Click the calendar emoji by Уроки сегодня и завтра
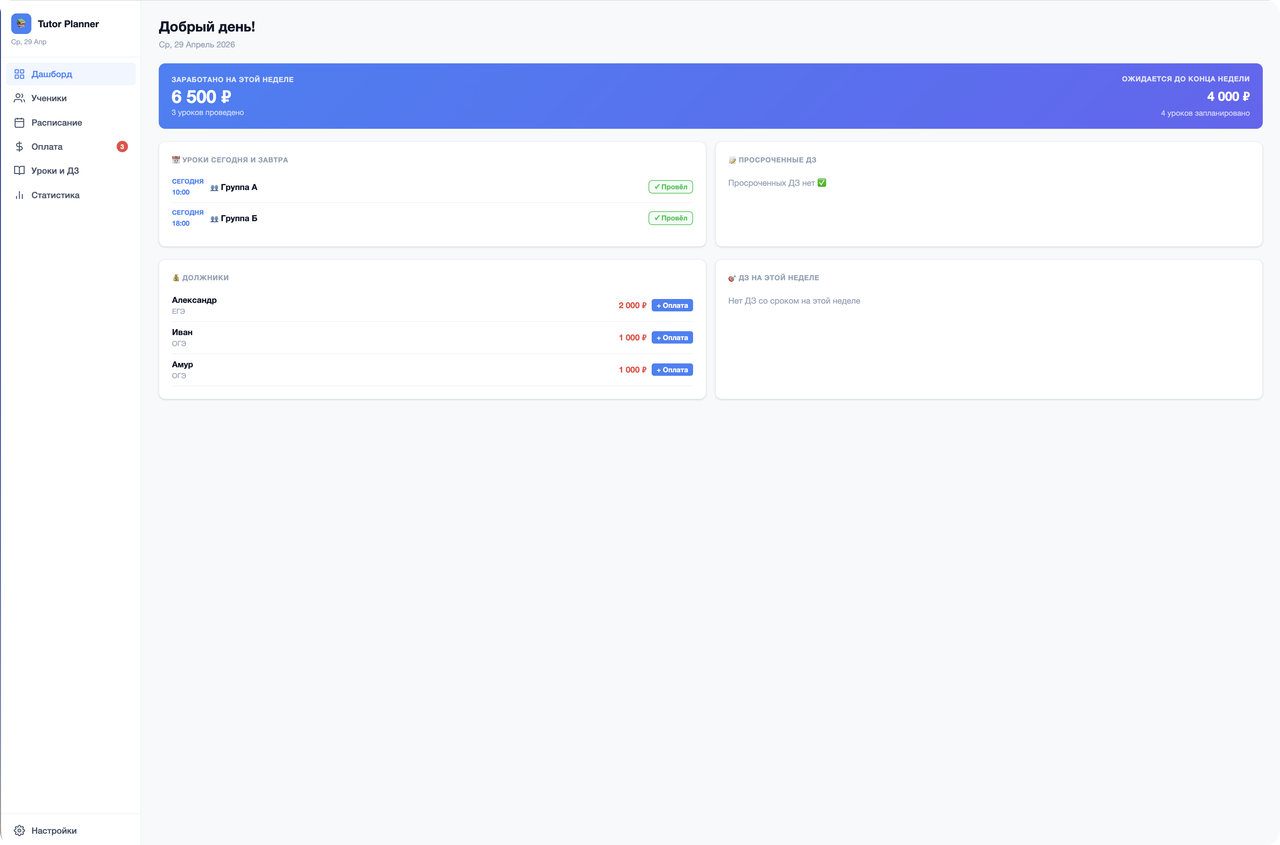The image size is (1280, 845). point(176,160)
